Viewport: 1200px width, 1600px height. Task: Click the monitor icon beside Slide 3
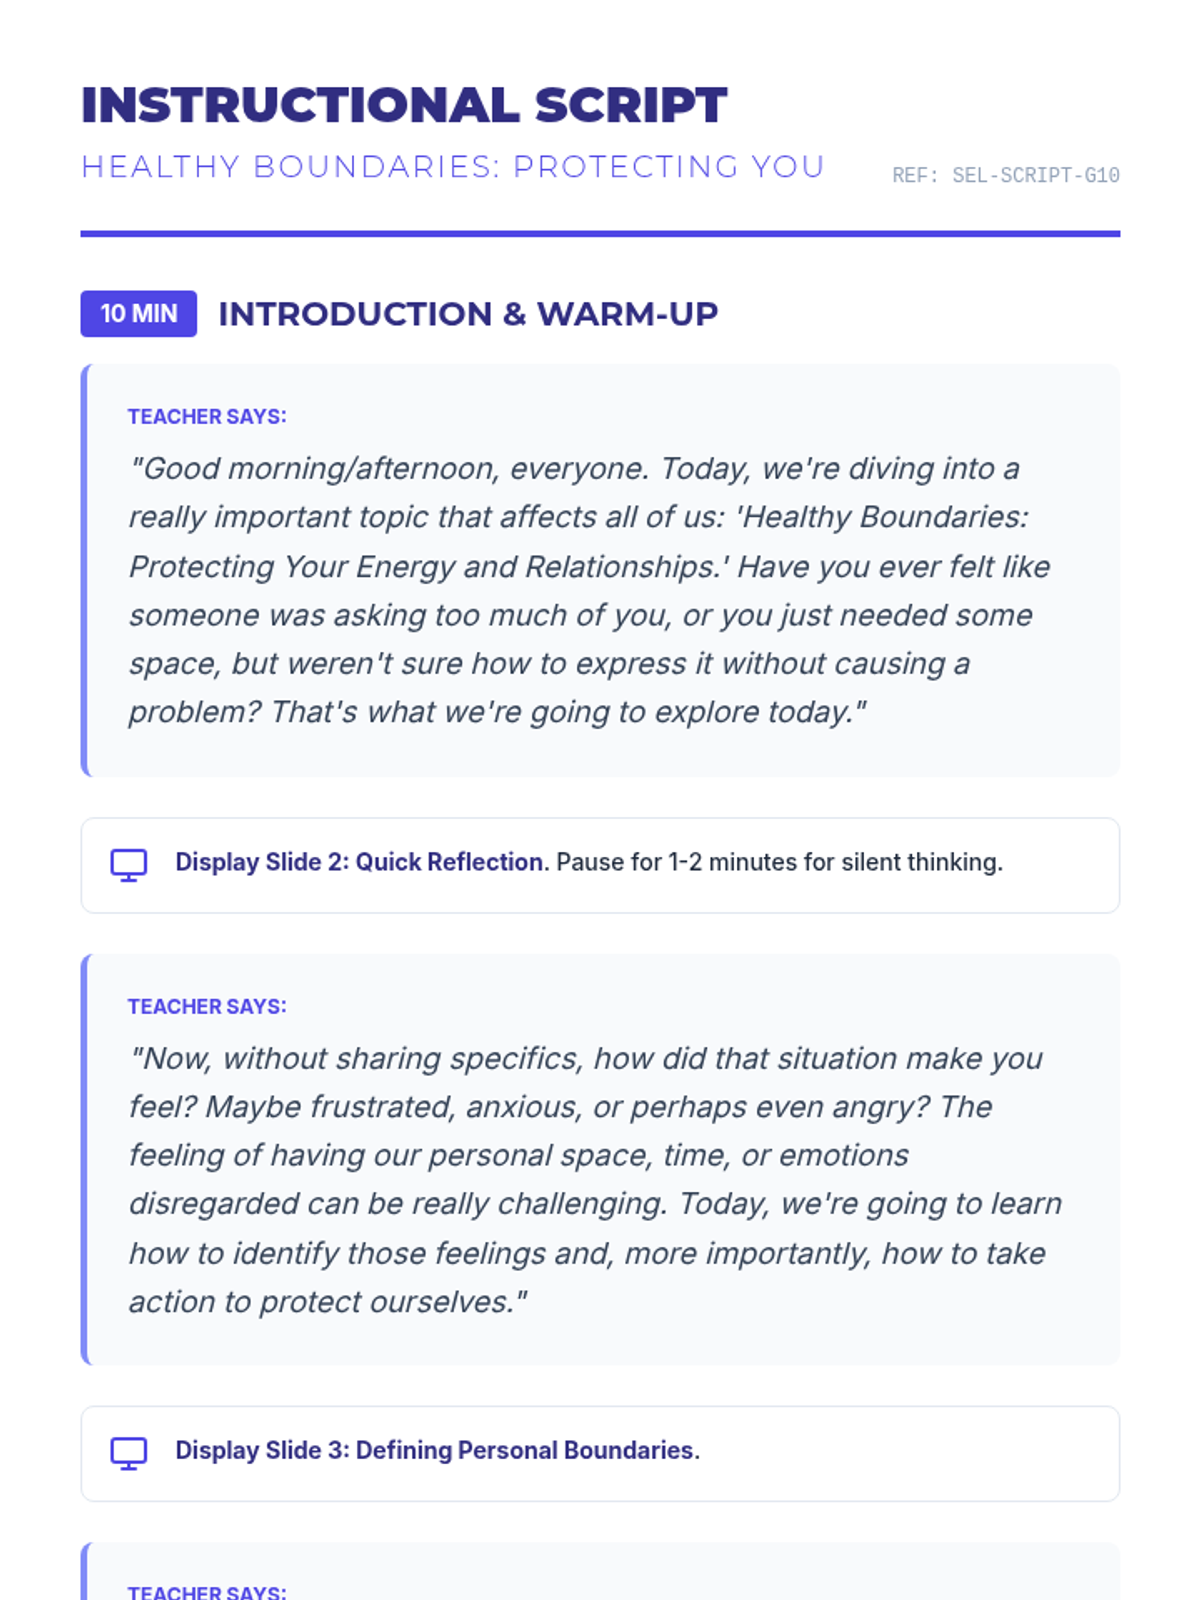click(128, 1453)
